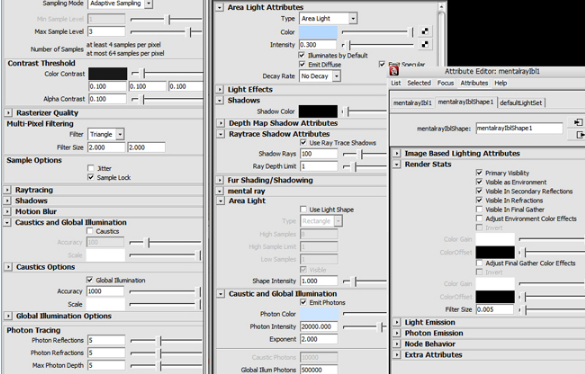Click the Max Sample Level slider
The height and width of the screenshot is (374, 585).
[166, 32]
